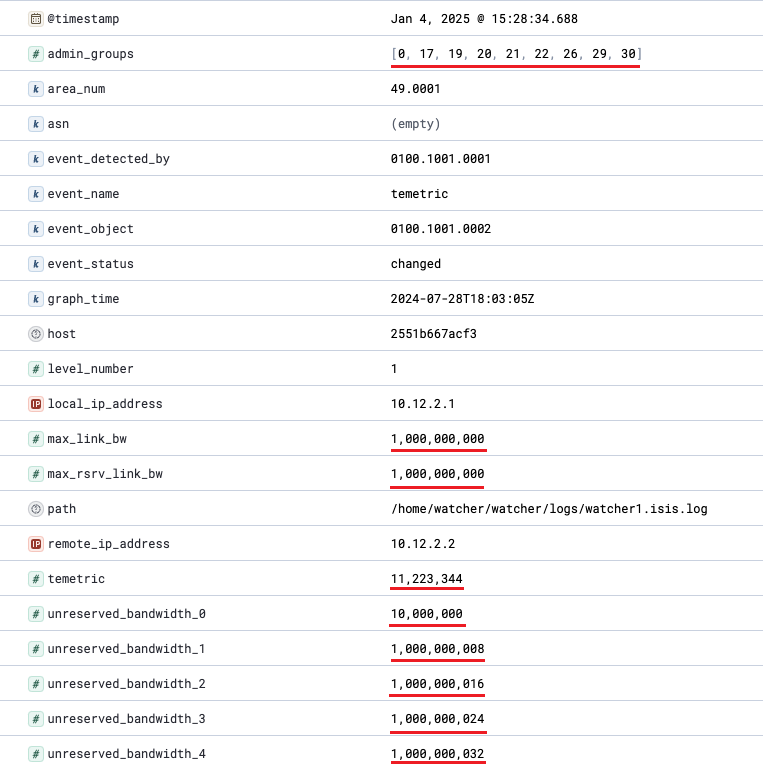Click the keyword icon for event_name

tap(36, 194)
